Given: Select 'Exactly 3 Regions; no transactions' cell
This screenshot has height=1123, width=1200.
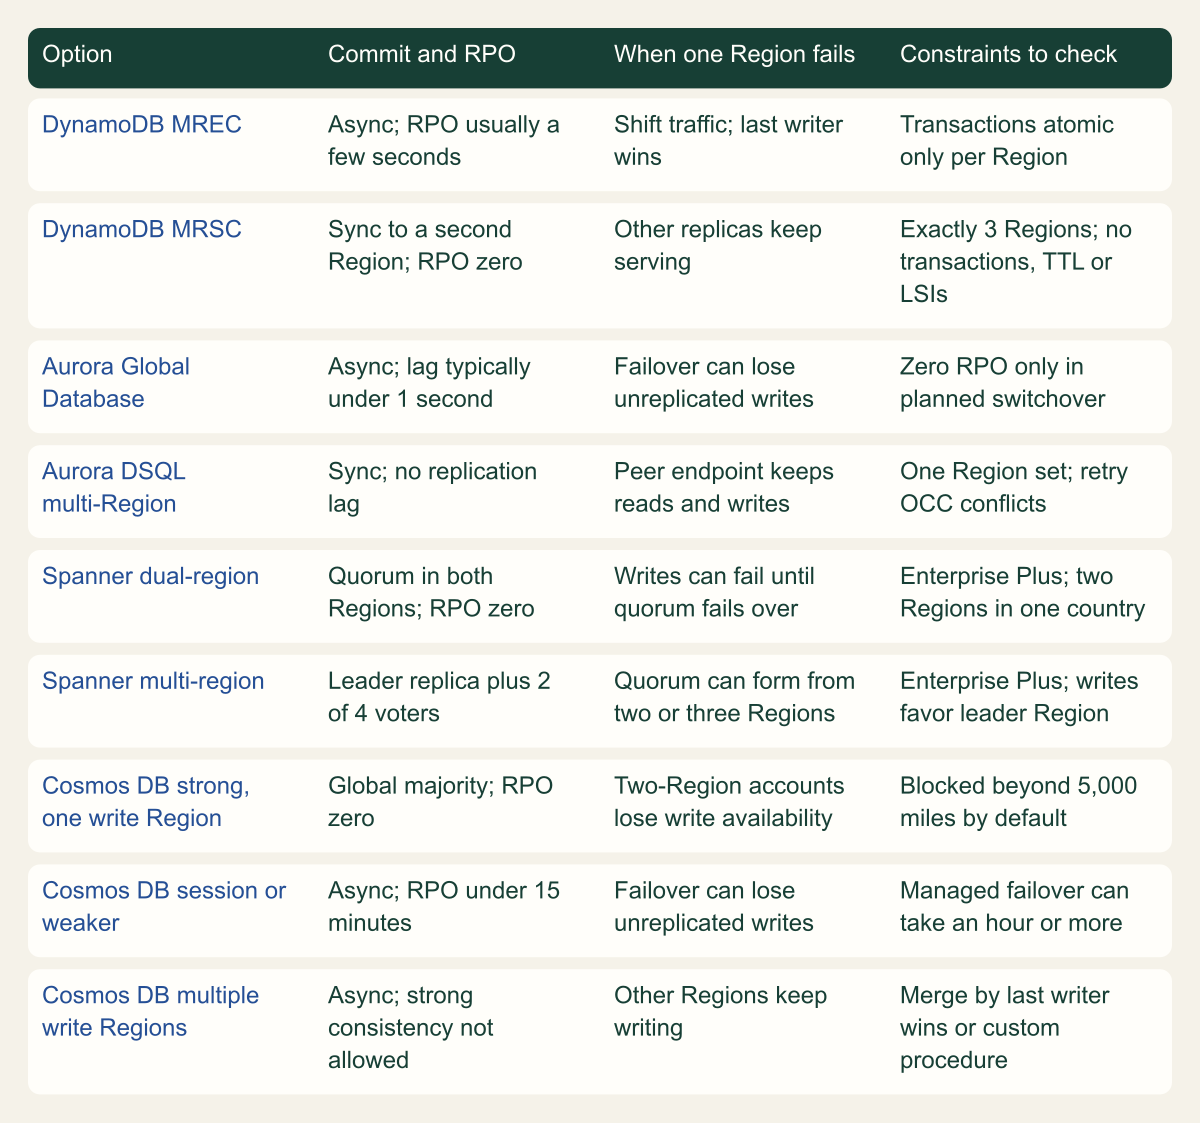Looking at the screenshot, I should coord(1016,261).
